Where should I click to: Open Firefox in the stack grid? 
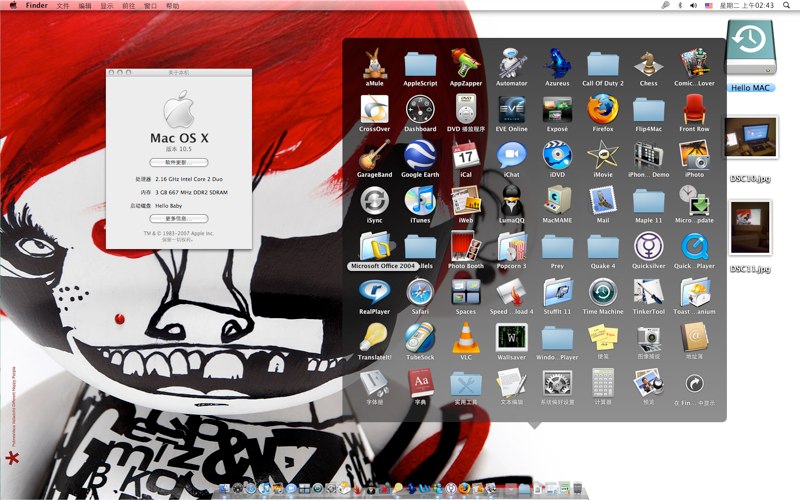(603, 109)
